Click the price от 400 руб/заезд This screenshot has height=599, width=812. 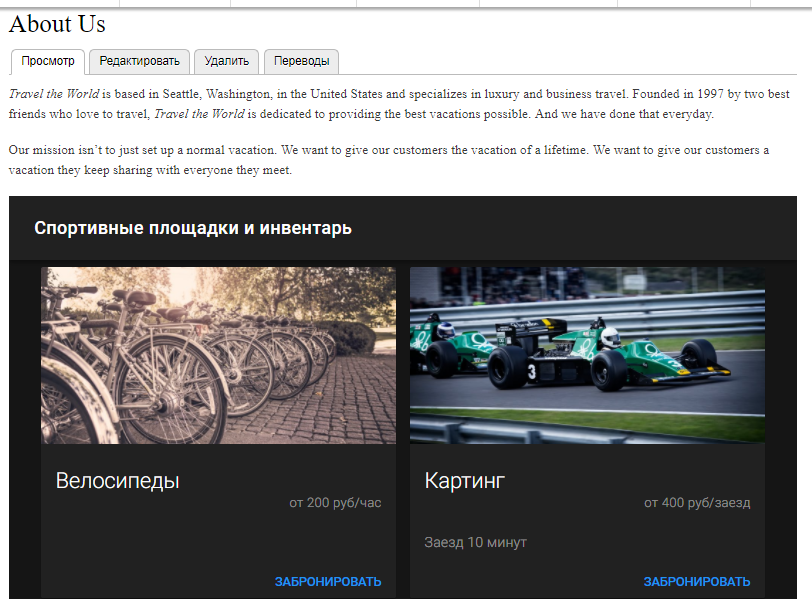(x=696, y=503)
